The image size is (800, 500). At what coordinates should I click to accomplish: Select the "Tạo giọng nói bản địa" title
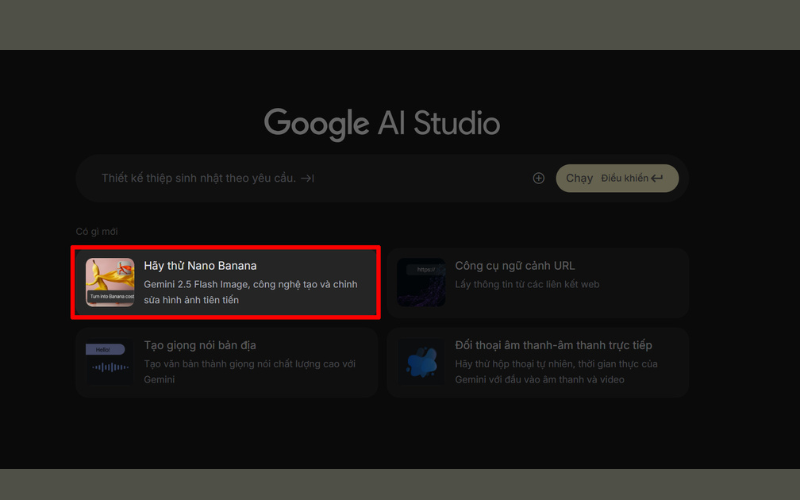200,345
